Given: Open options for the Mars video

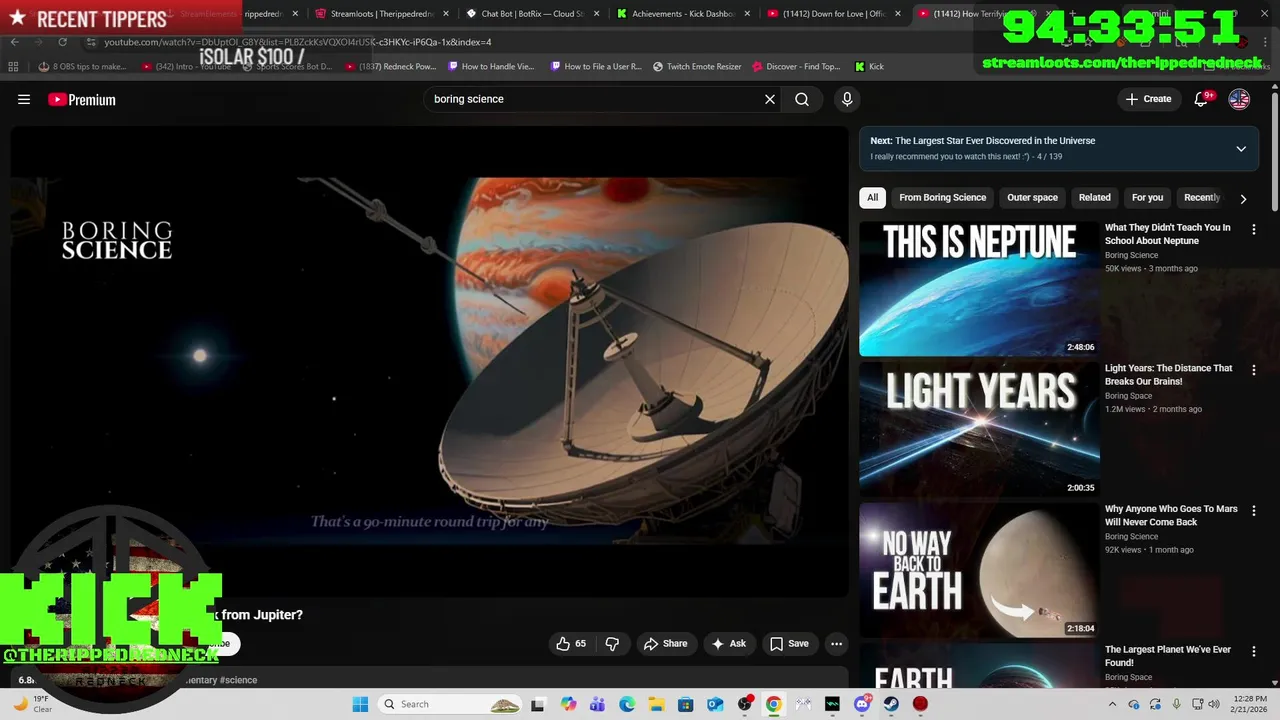Looking at the screenshot, I should [1254, 510].
